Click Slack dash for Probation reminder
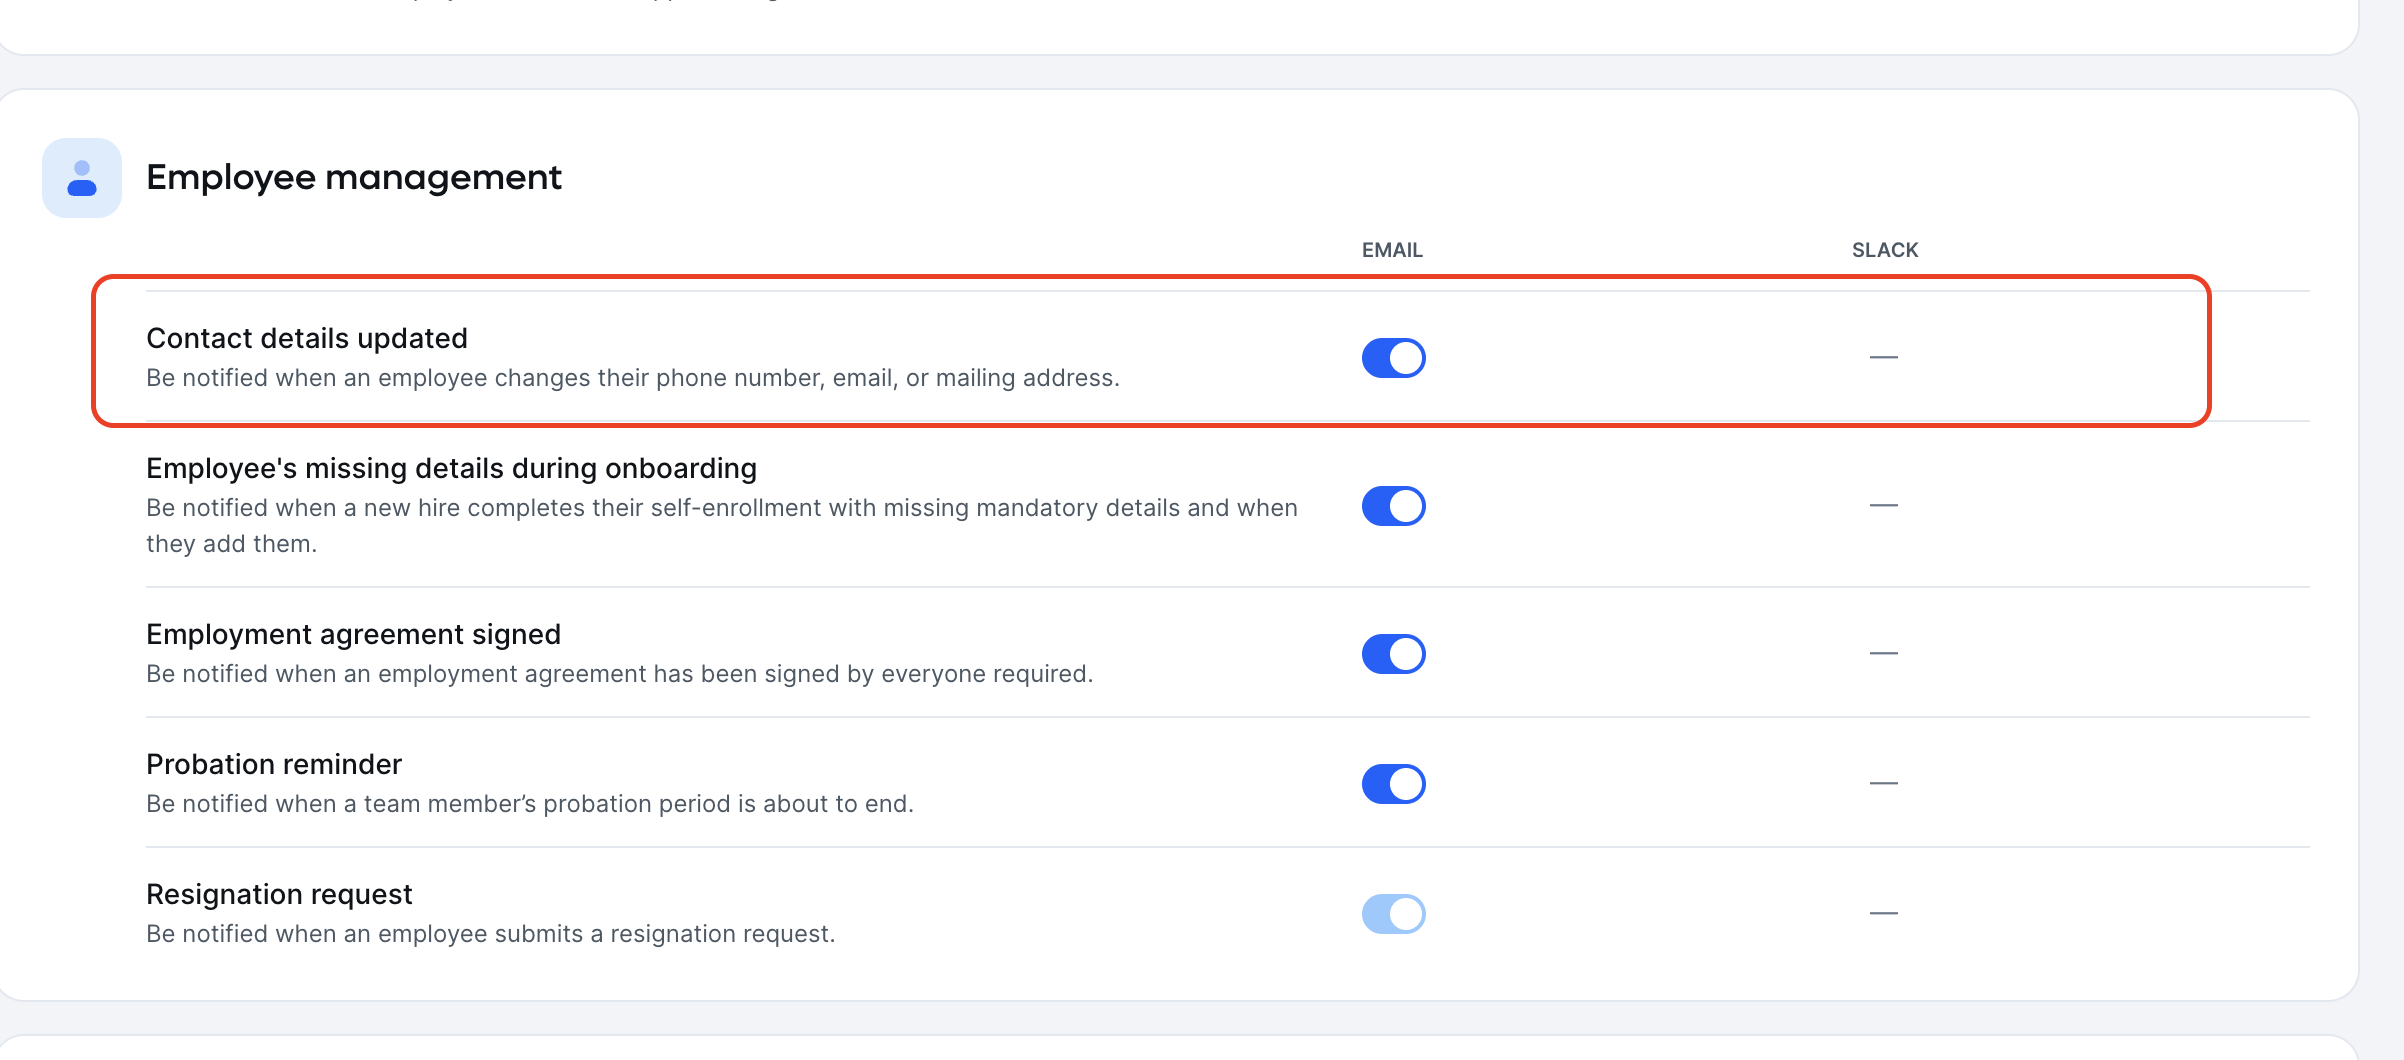This screenshot has width=2404, height=1060. 1884,783
